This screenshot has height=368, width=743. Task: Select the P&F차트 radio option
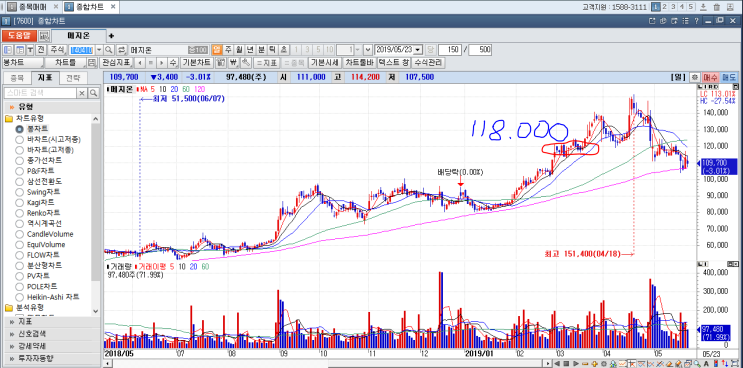tap(19, 171)
